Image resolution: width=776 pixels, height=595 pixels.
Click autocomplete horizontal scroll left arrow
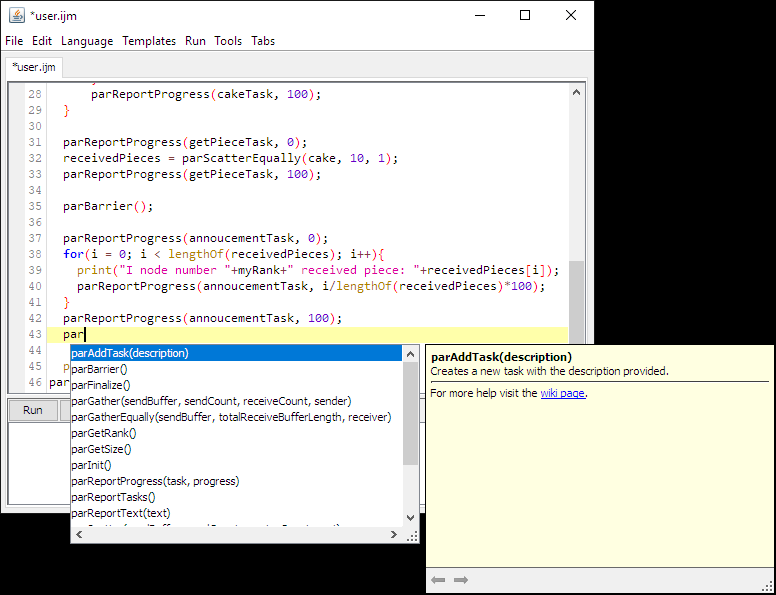(79, 535)
